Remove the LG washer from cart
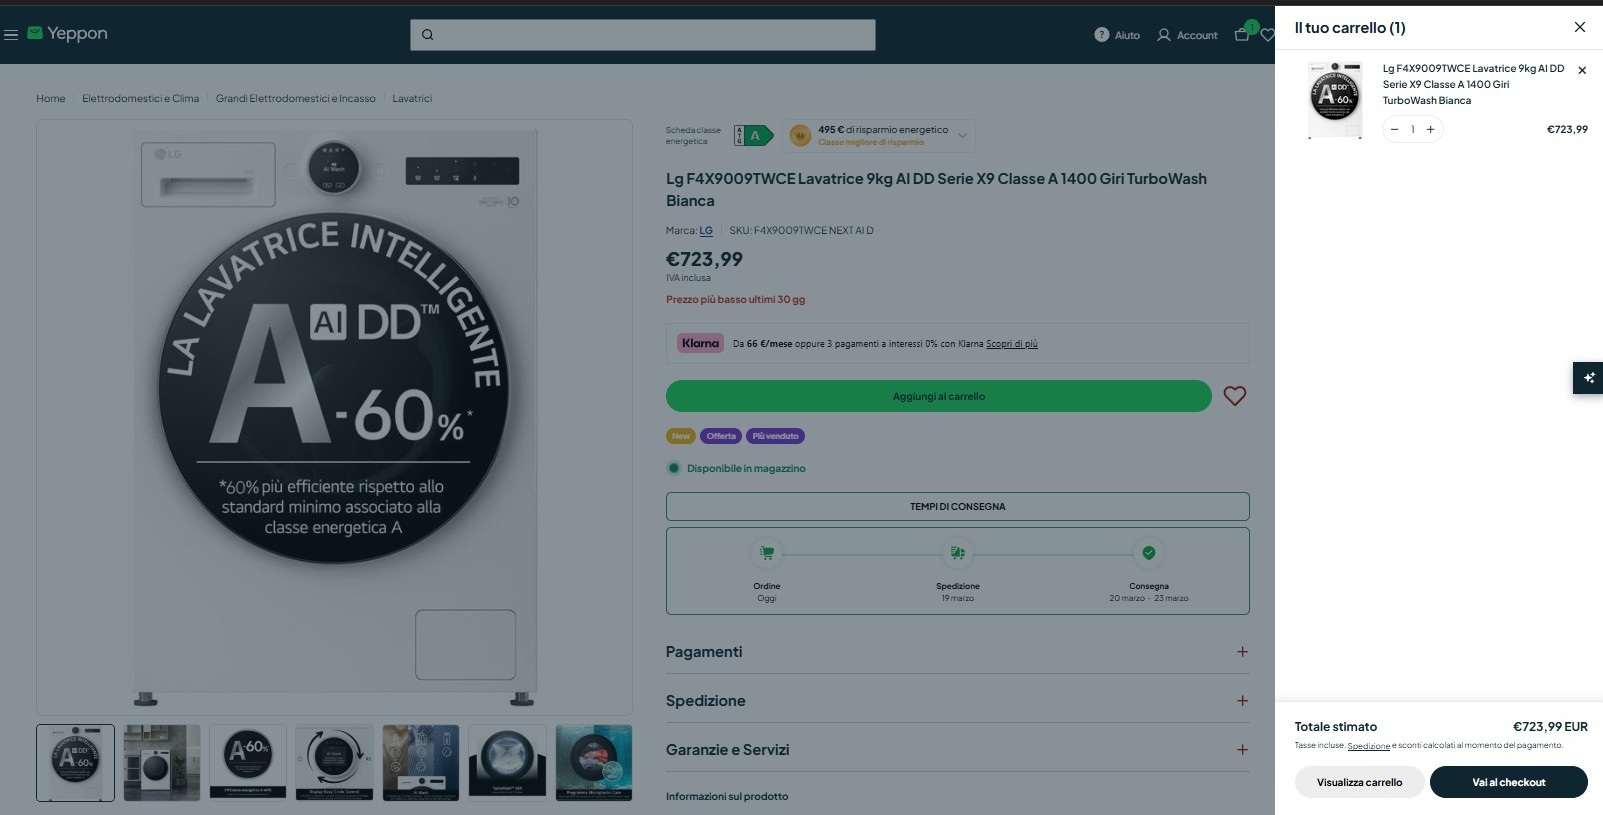 click(x=1582, y=70)
